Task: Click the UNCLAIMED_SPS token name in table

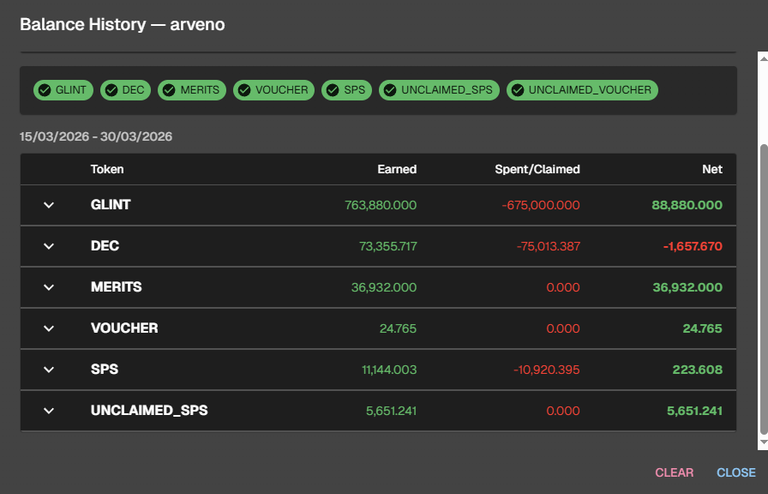Action: [x=149, y=410]
